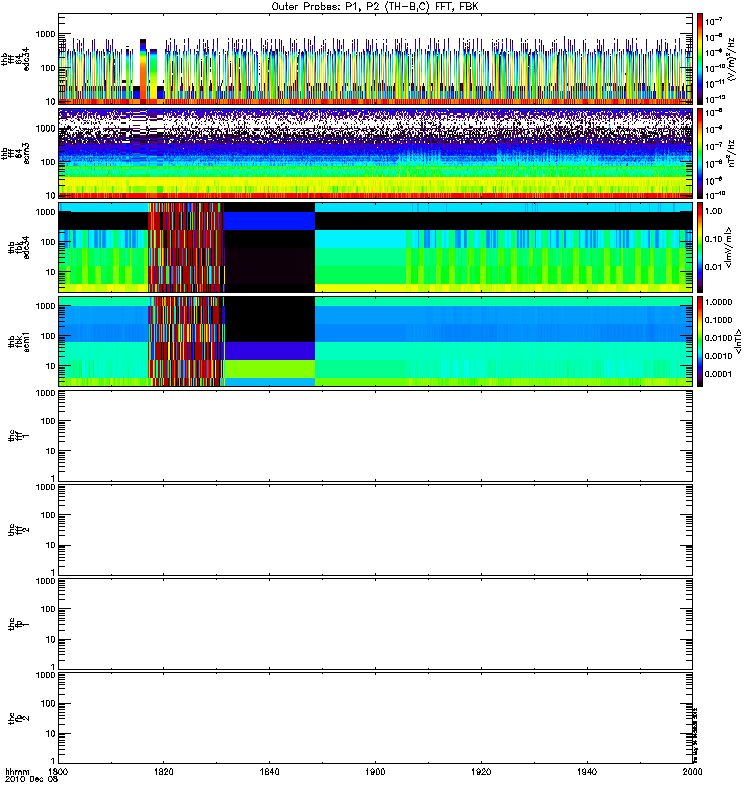
Task: Select the thb fff 64 edc34 spectrogram panel
Action: (x=375, y=59)
